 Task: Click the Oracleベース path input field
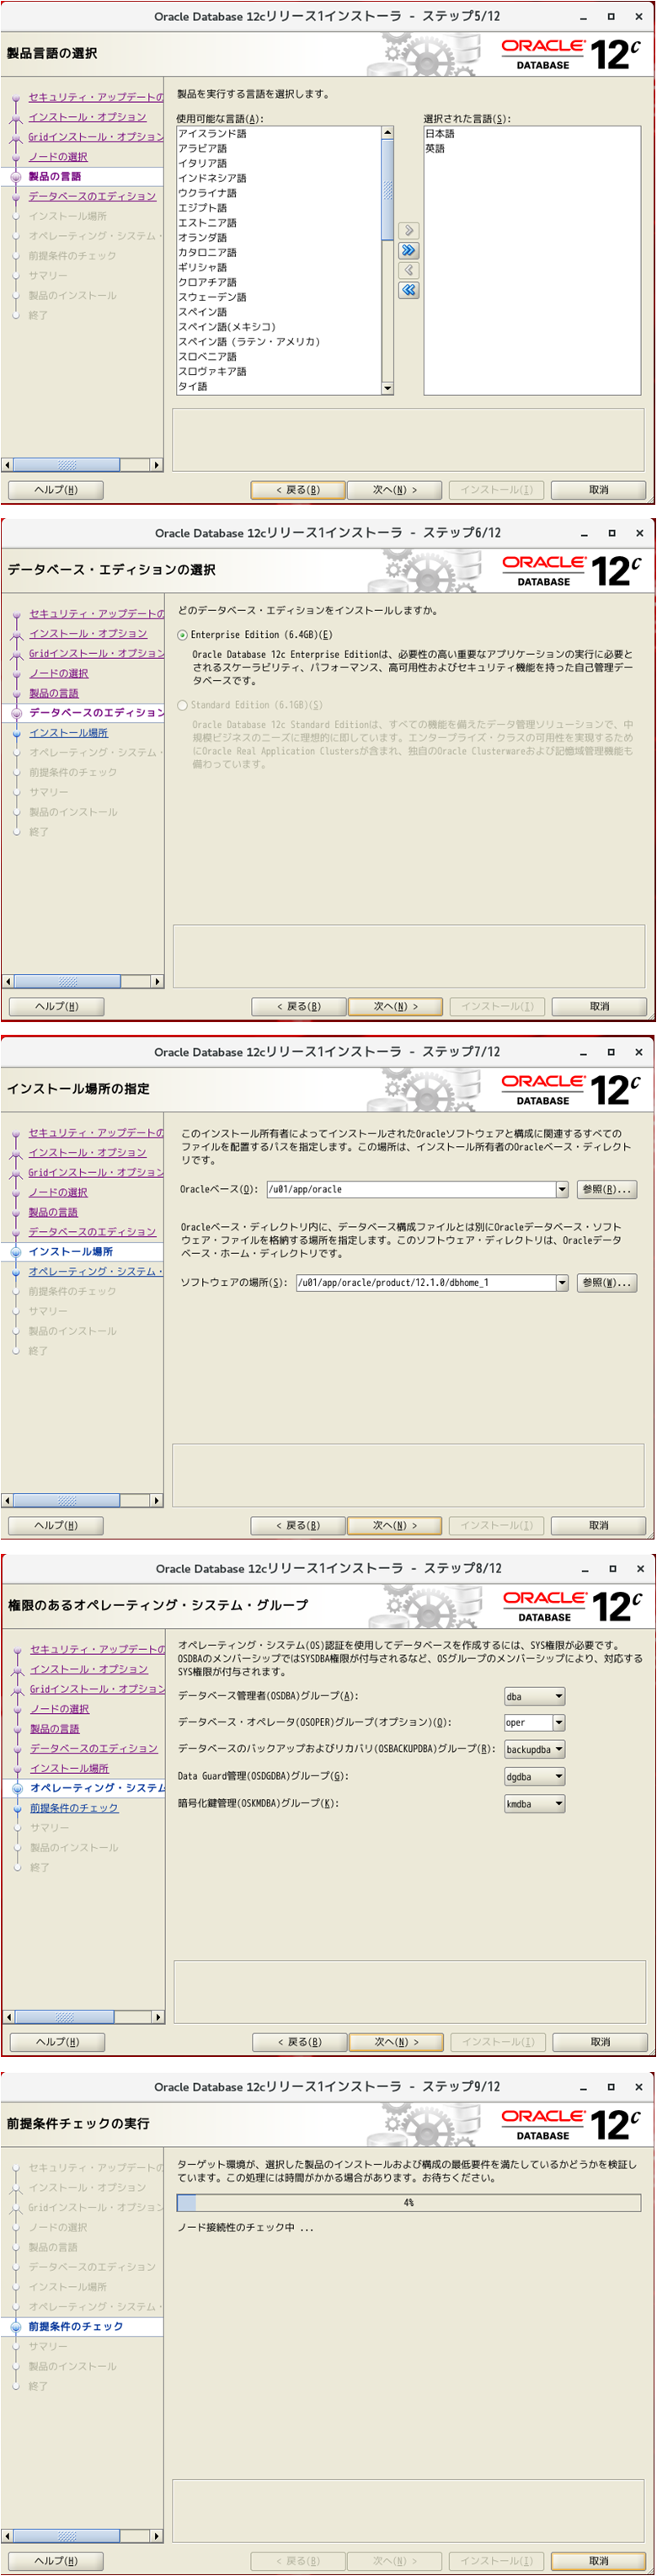coord(411,1189)
